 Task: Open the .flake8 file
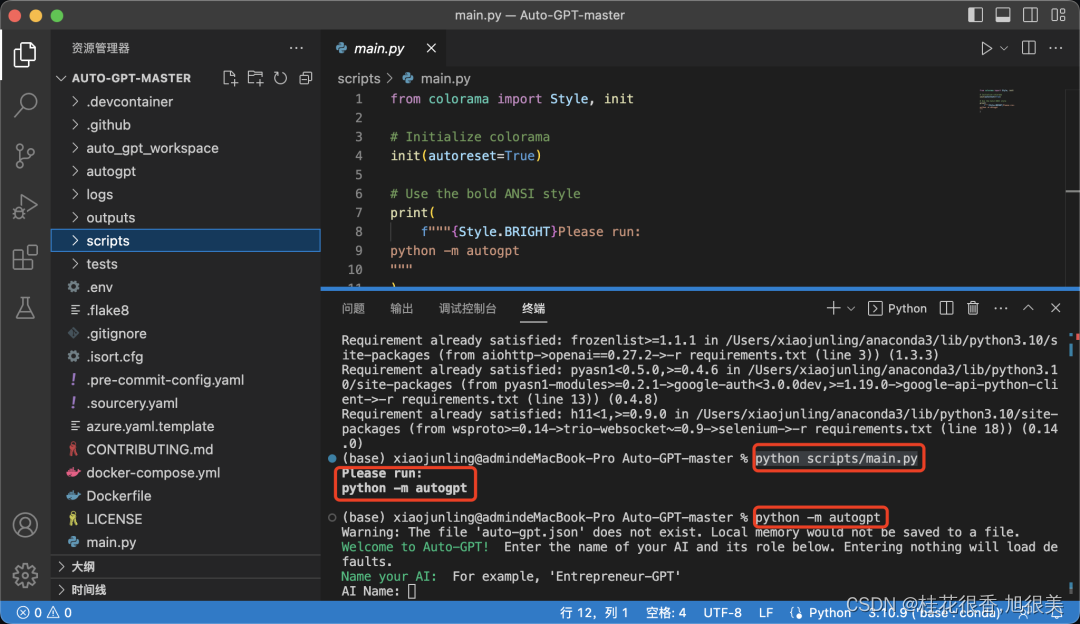pos(186,310)
